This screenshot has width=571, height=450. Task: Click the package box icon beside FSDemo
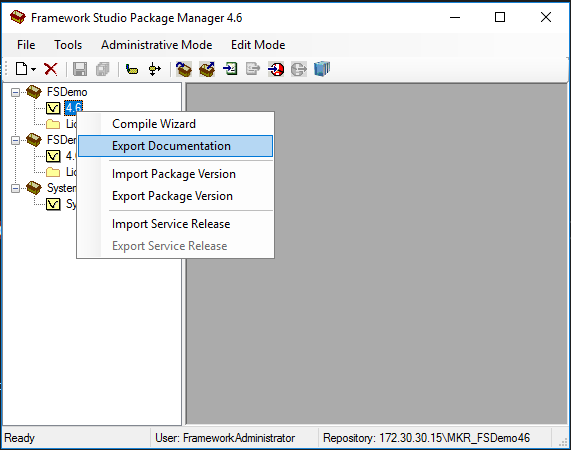34,92
